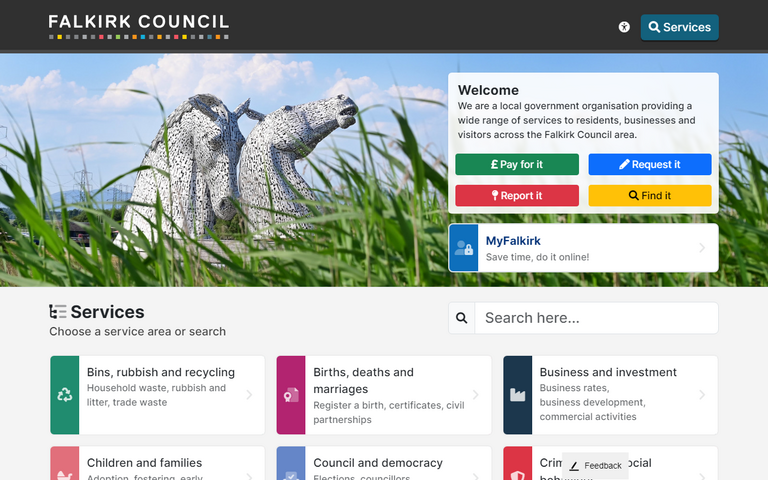Open the Feedback tab
This screenshot has height=480, width=768.
(596, 466)
